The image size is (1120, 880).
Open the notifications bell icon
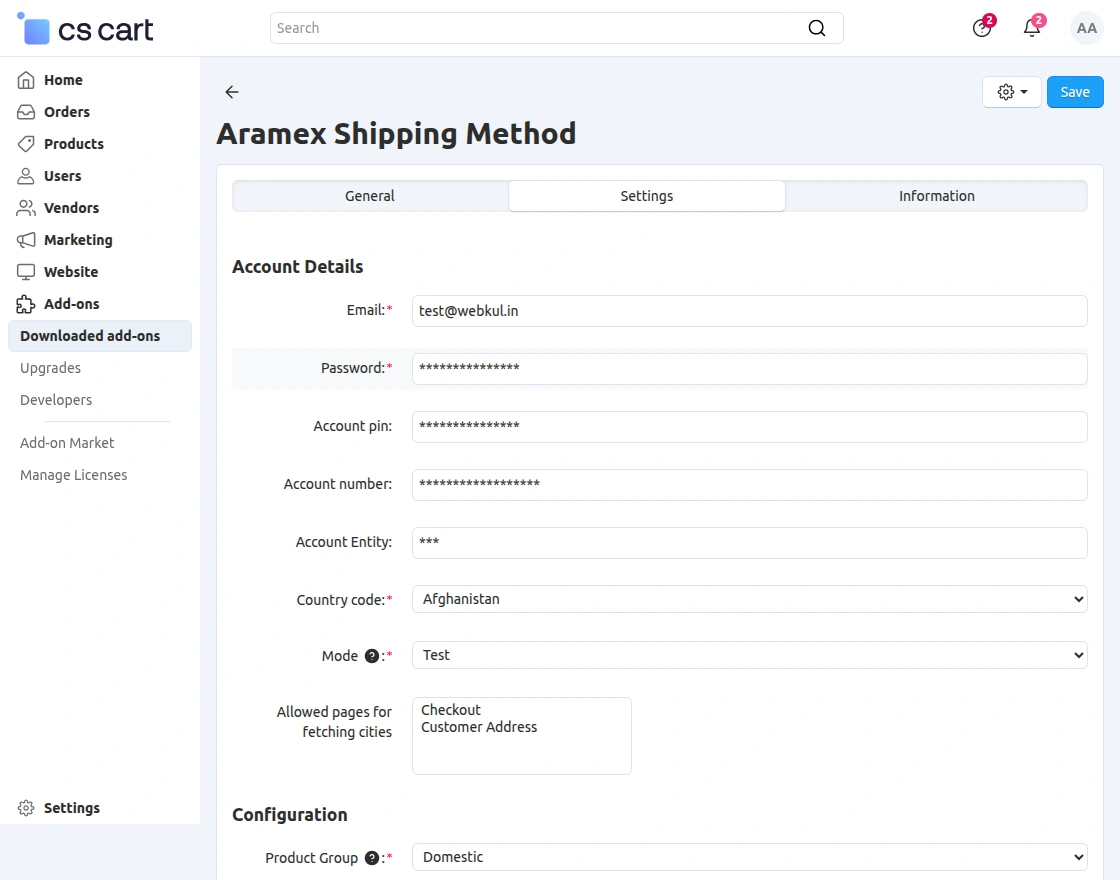click(1032, 28)
